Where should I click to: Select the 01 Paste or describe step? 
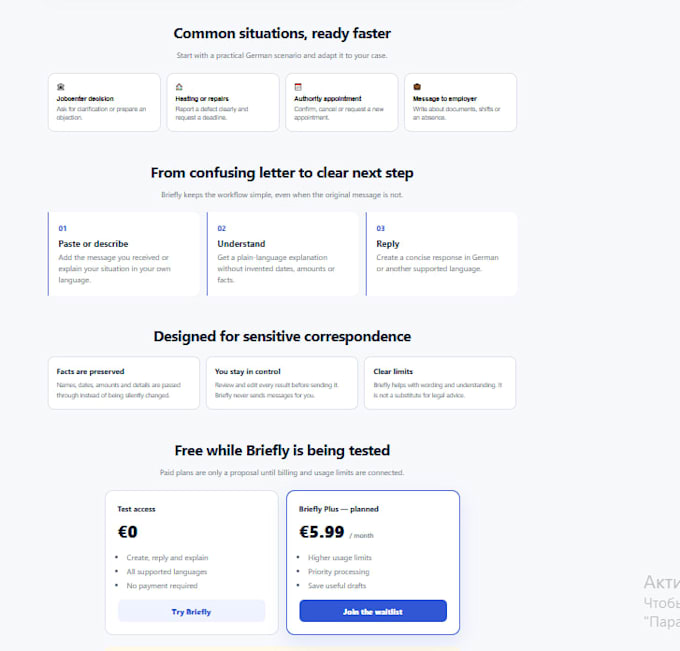click(124, 254)
